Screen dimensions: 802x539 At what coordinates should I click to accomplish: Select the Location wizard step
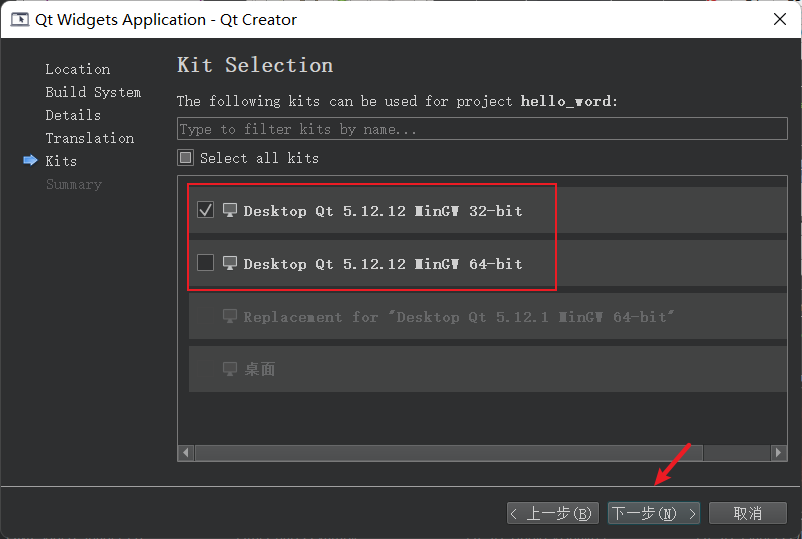pyautogui.click(x=78, y=69)
